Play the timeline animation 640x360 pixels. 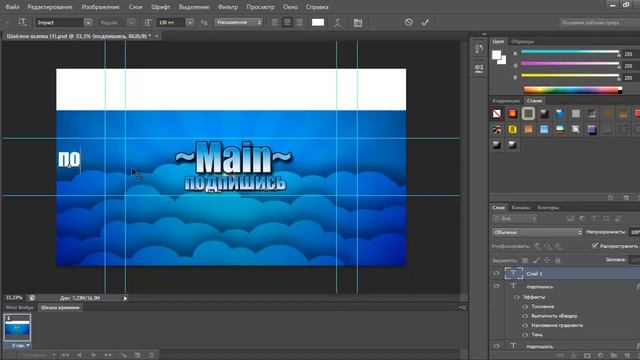(x=93, y=355)
